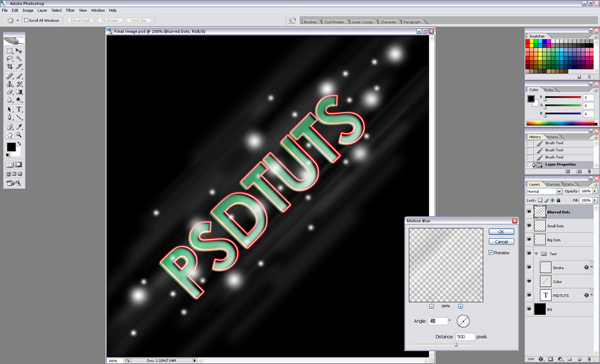Hide the Color layer
The image size is (600, 364).
click(529, 281)
